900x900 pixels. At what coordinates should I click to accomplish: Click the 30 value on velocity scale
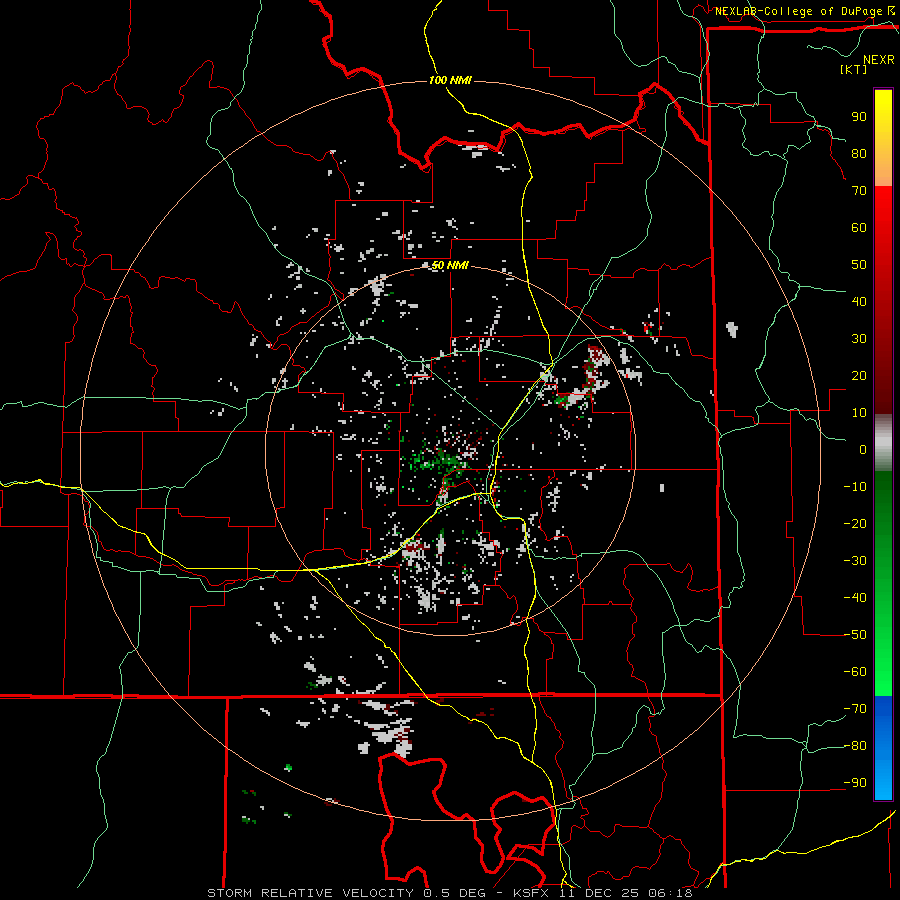tap(859, 339)
